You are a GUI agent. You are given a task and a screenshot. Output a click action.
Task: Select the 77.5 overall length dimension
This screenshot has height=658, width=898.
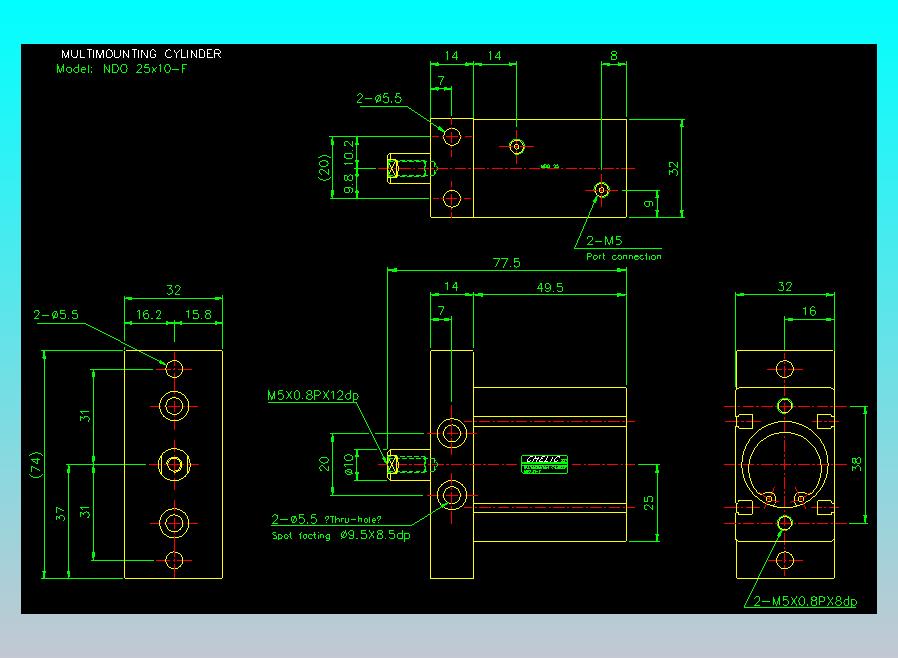506,263
